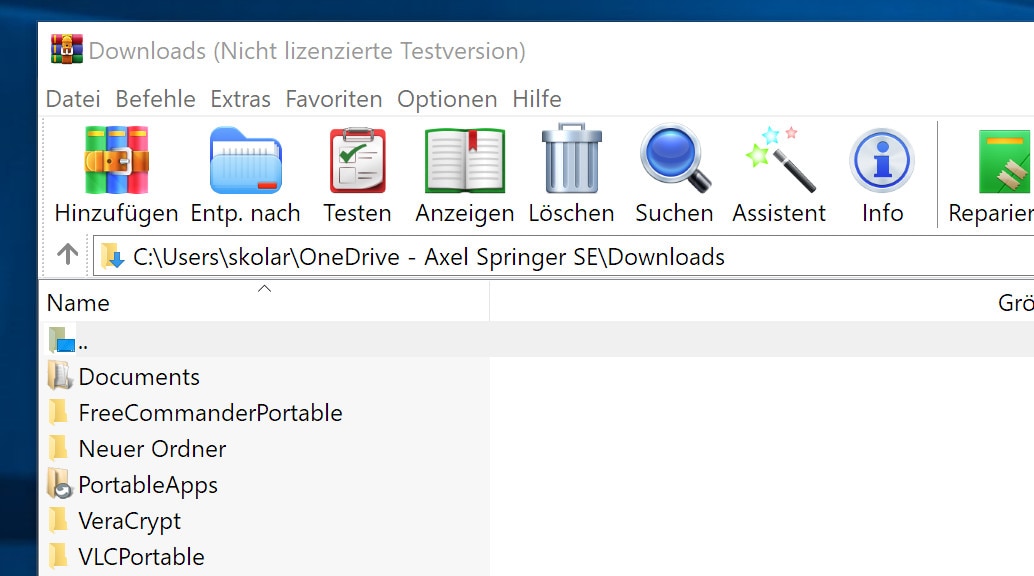Show archive info via the Info icon
This screenshot has width=1034, height=576.
[x=881, y=160]
